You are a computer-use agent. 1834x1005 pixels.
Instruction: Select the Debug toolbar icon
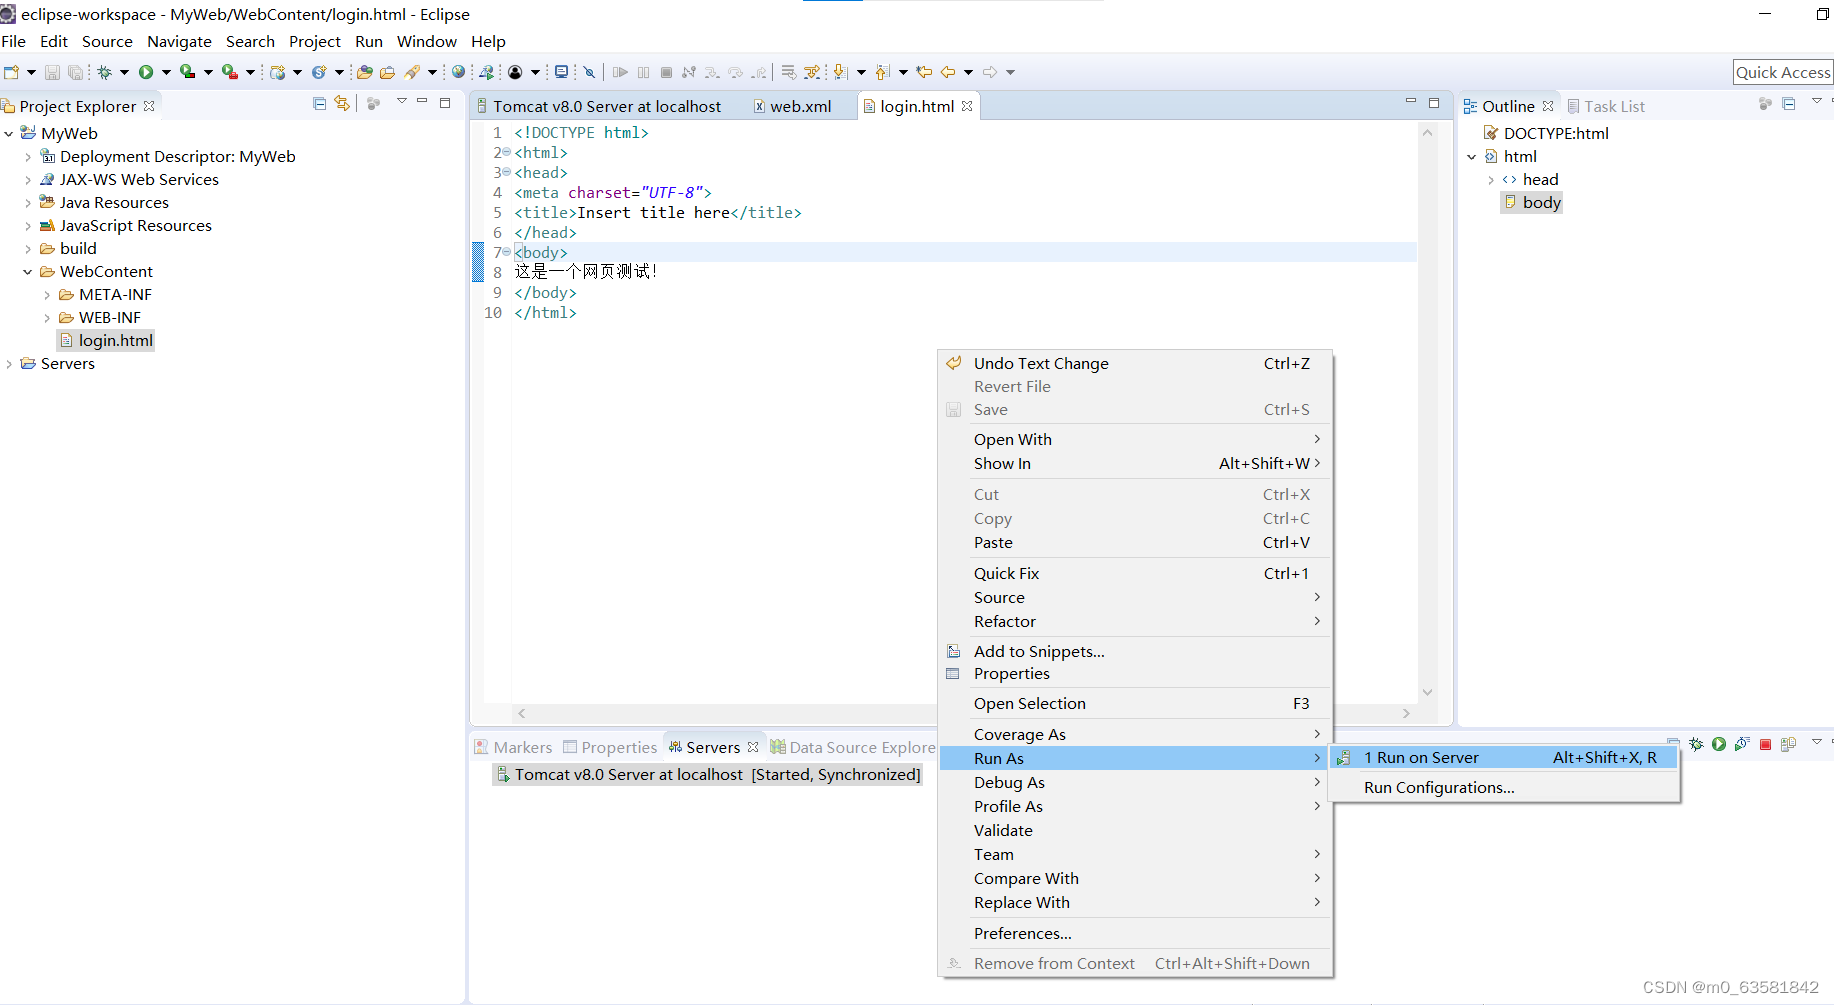[x=104, y=71]
